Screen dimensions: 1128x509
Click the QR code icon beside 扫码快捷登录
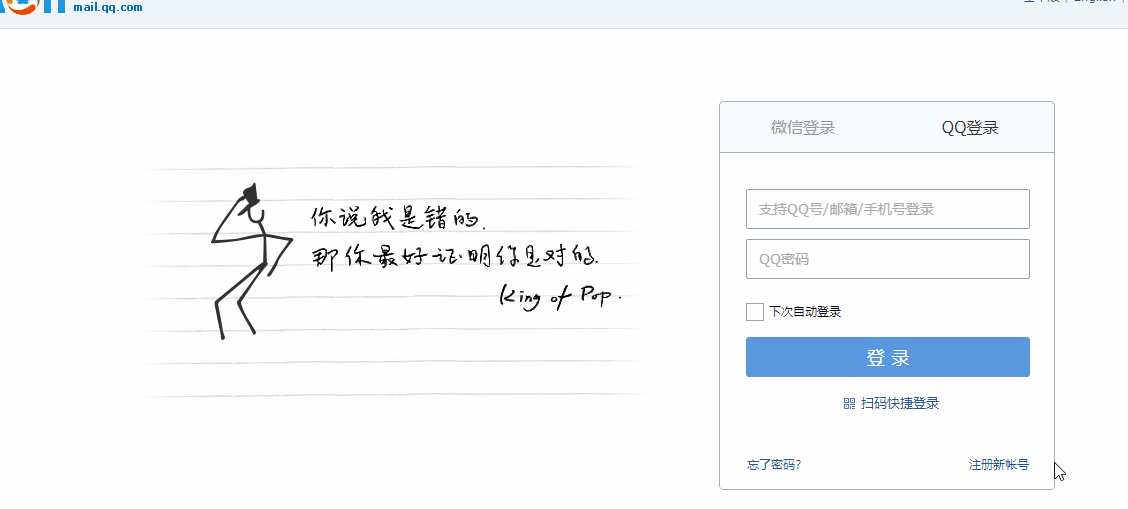[x=850, y=403]
